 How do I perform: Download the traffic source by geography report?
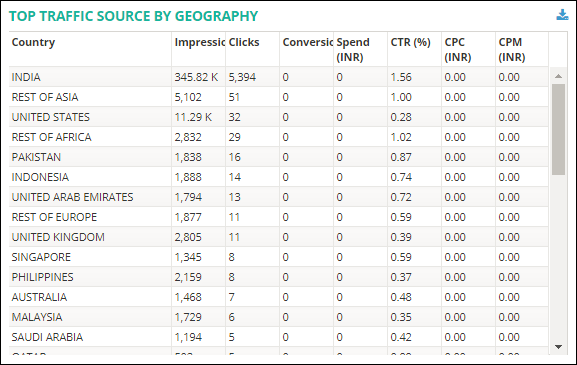[x=562, y=15]
